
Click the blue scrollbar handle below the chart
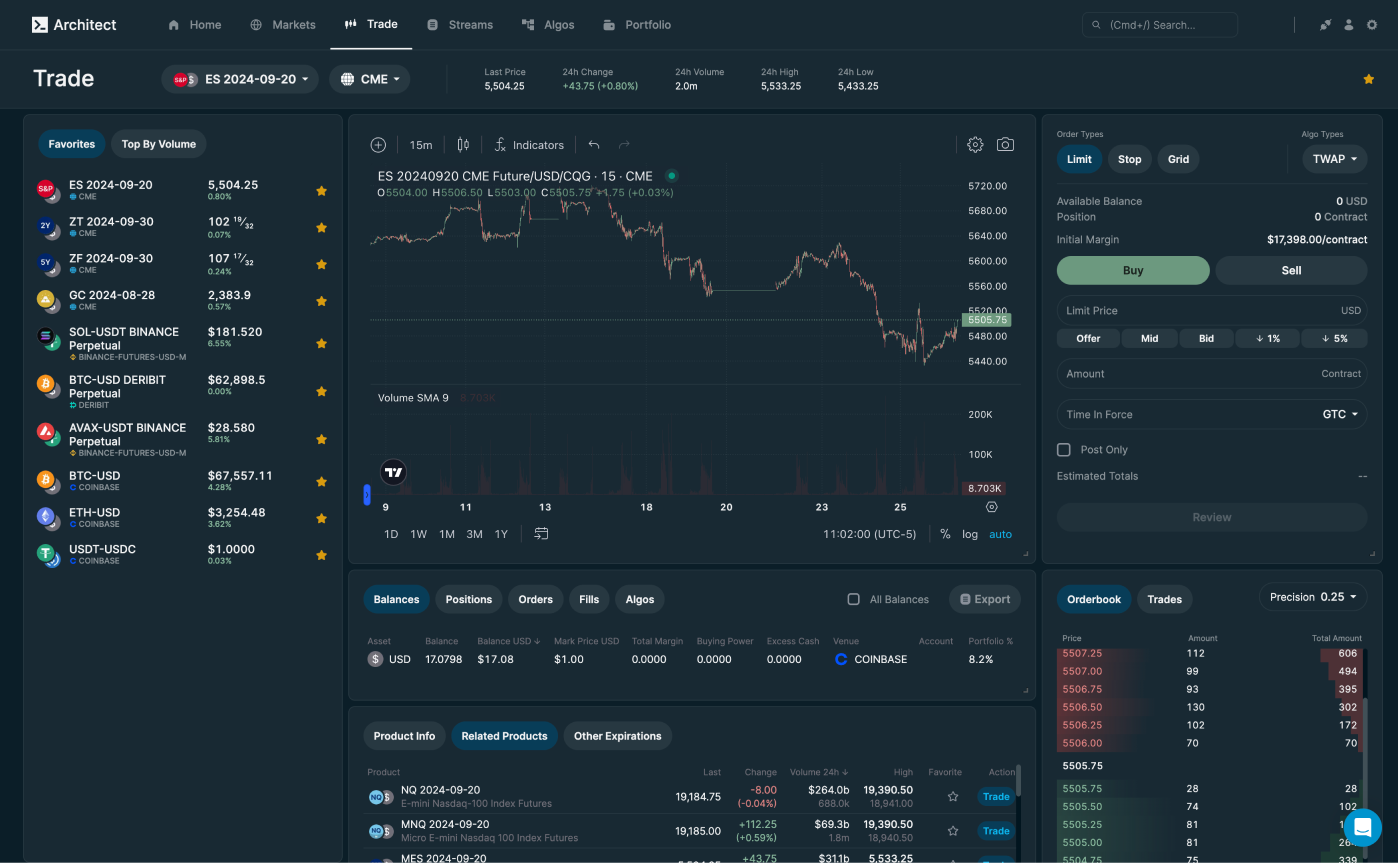368,495
